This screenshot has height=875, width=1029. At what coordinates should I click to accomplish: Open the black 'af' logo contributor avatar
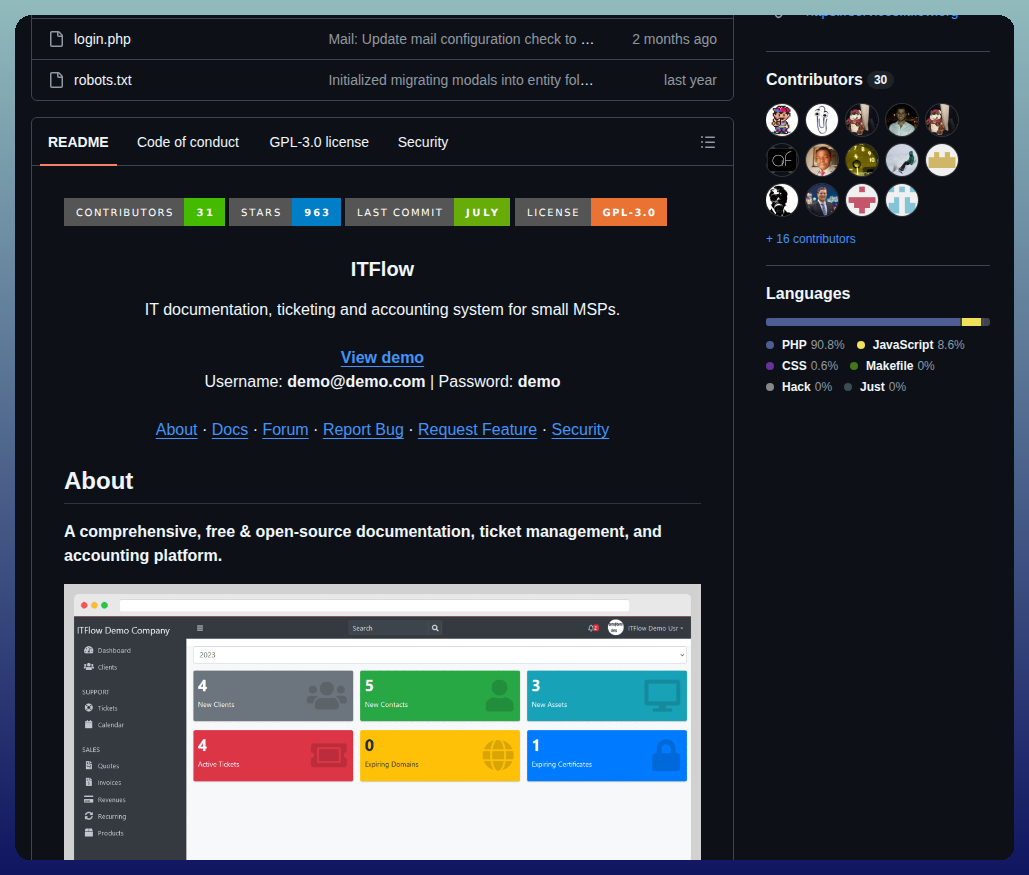click(x=782, y=160)
